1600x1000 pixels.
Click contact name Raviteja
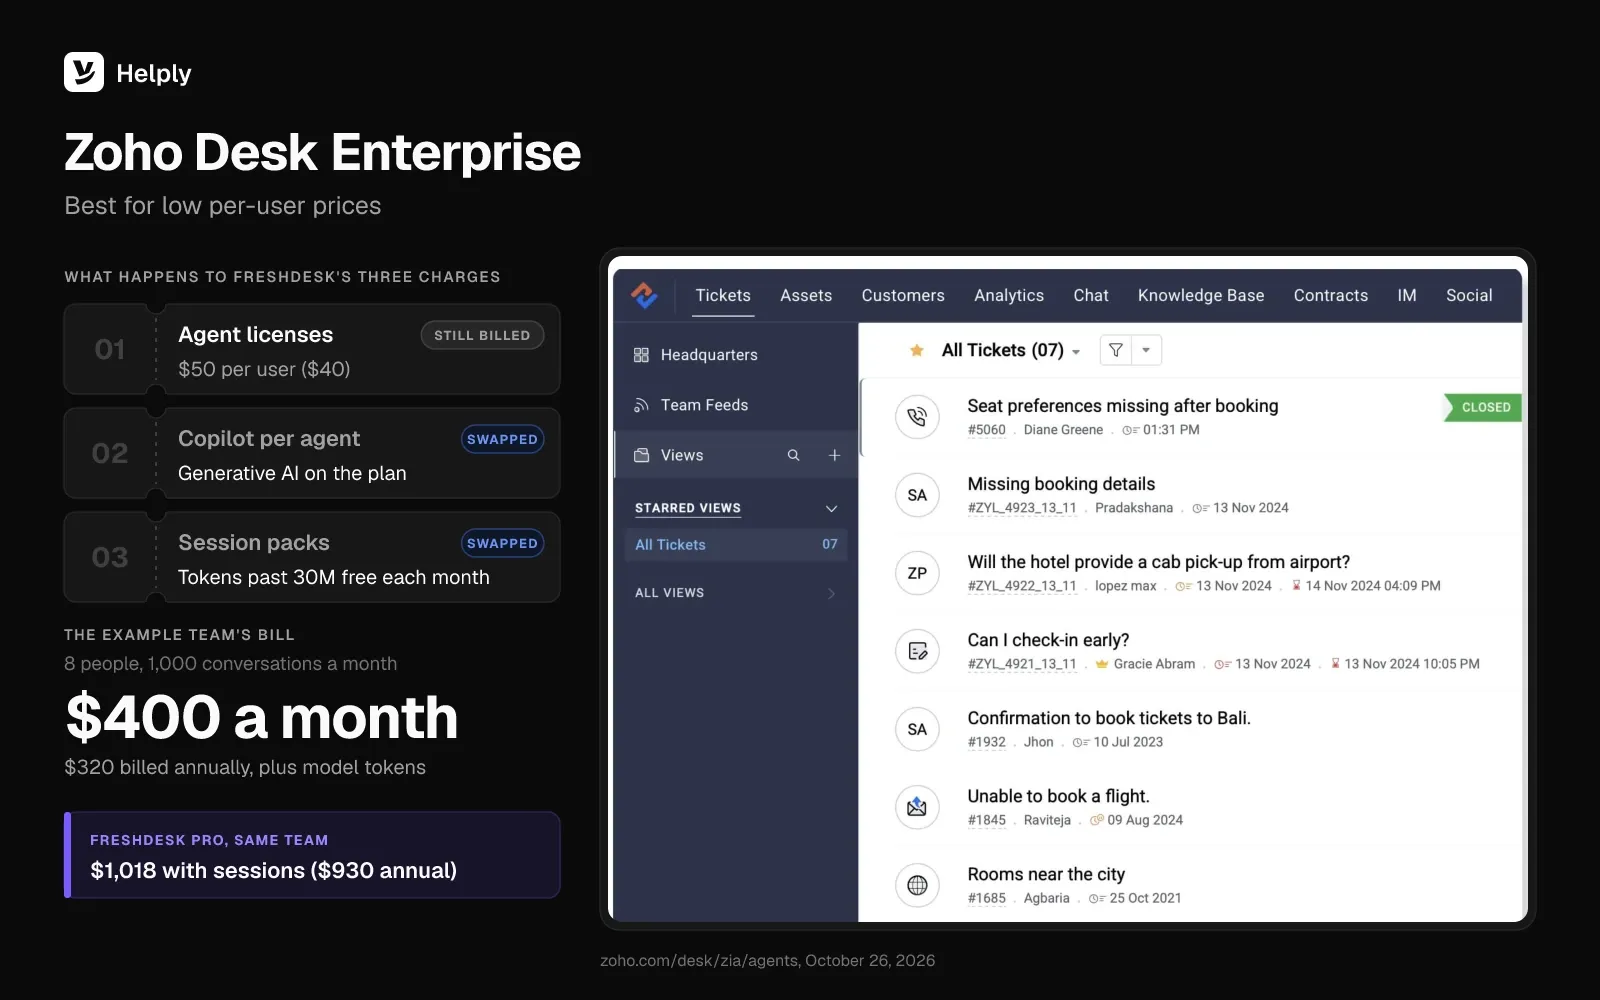click(1047, 820)
